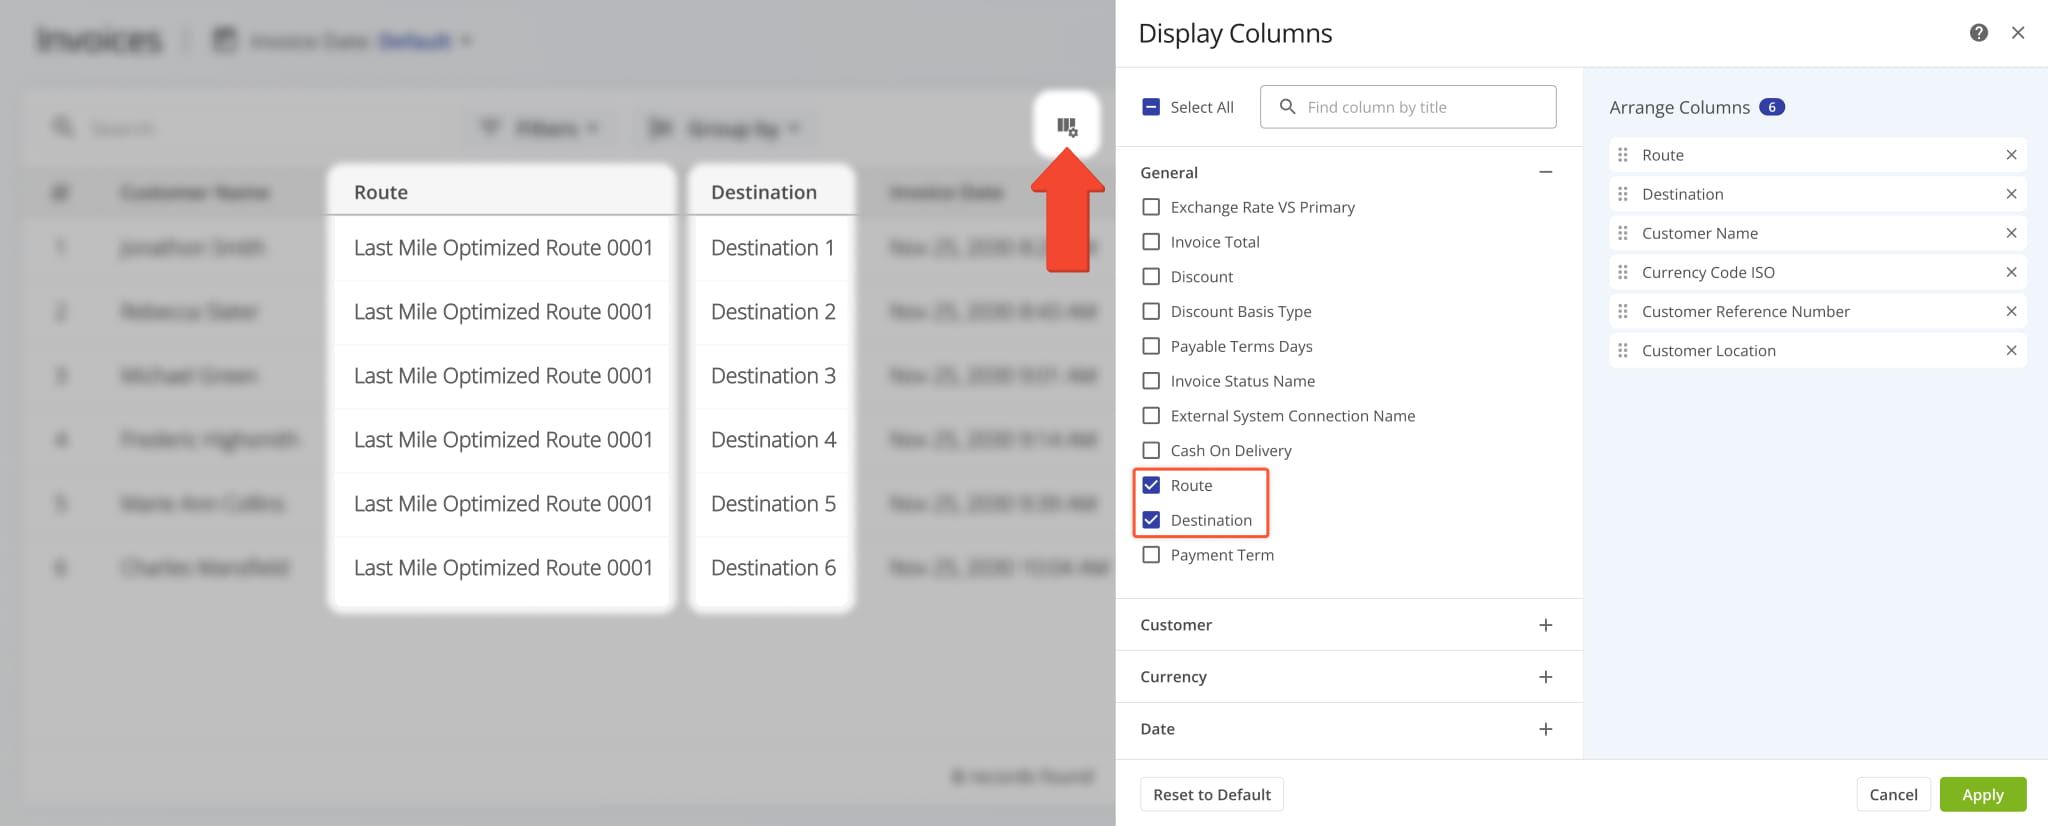Grab the drag handle for Route
The width and height of the screenshot is (2048, 826).
(1623, 155)
